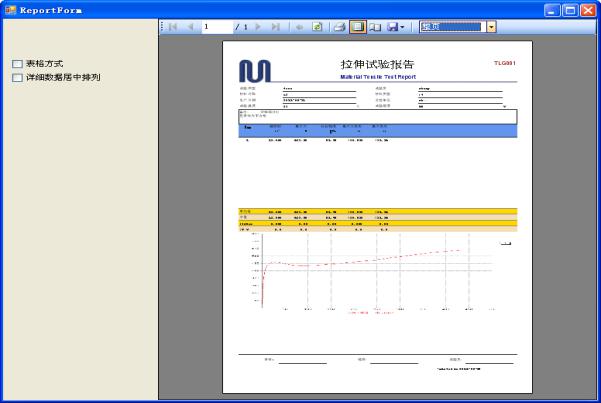Refresh the report view
The image size is (601, 403).
317,27
